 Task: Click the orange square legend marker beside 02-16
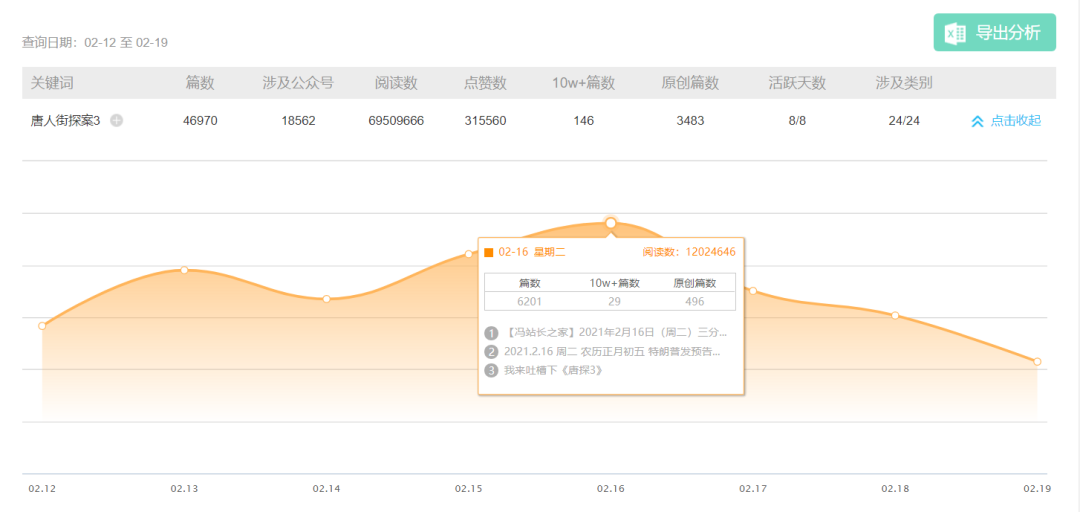point(489,252)
